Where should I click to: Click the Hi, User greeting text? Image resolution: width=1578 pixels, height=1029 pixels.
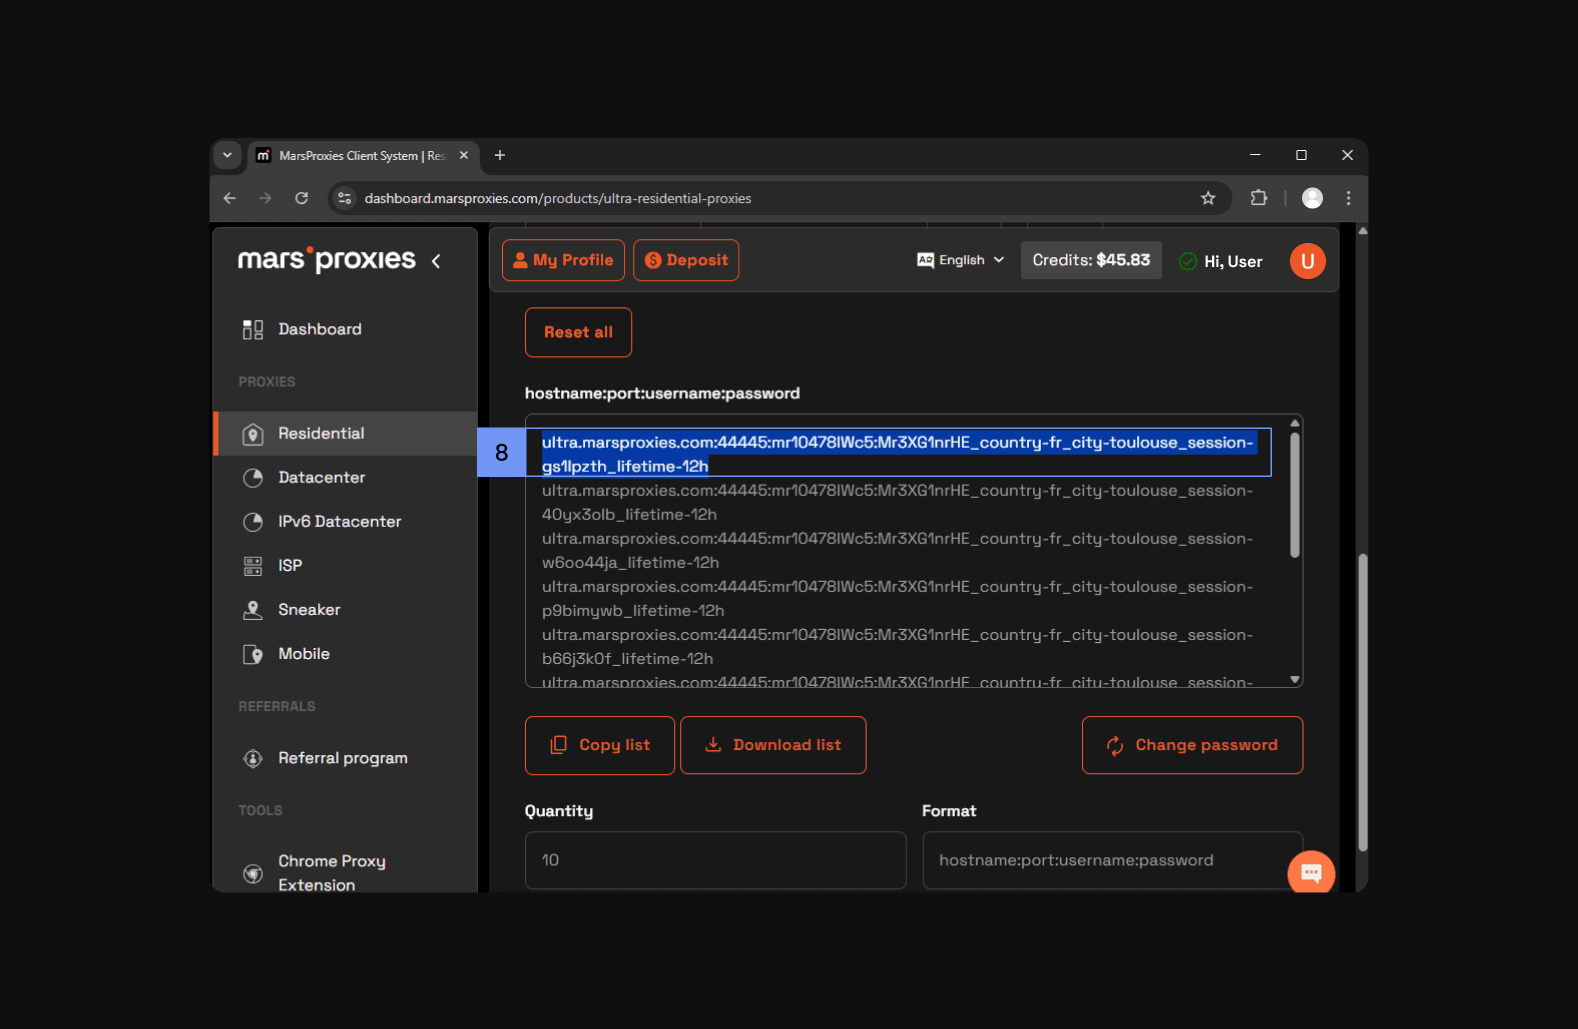[x=1233, y=262]
